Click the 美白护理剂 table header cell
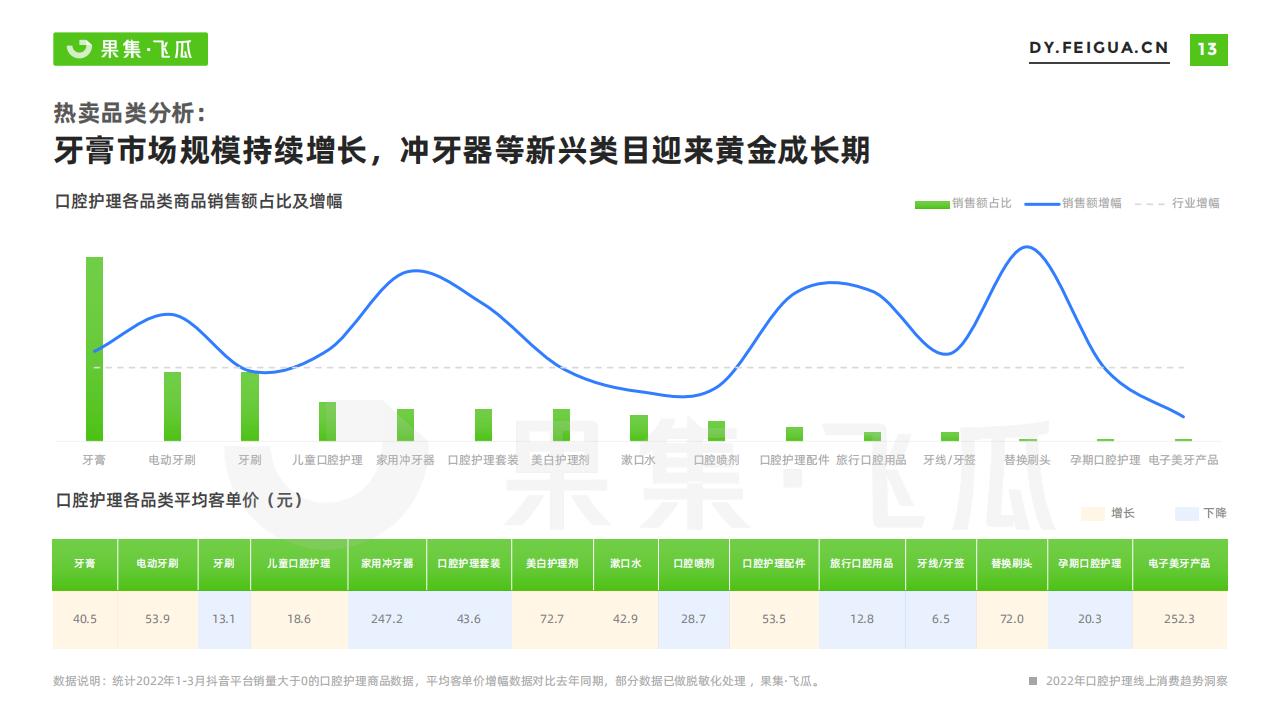 point(552,564)
